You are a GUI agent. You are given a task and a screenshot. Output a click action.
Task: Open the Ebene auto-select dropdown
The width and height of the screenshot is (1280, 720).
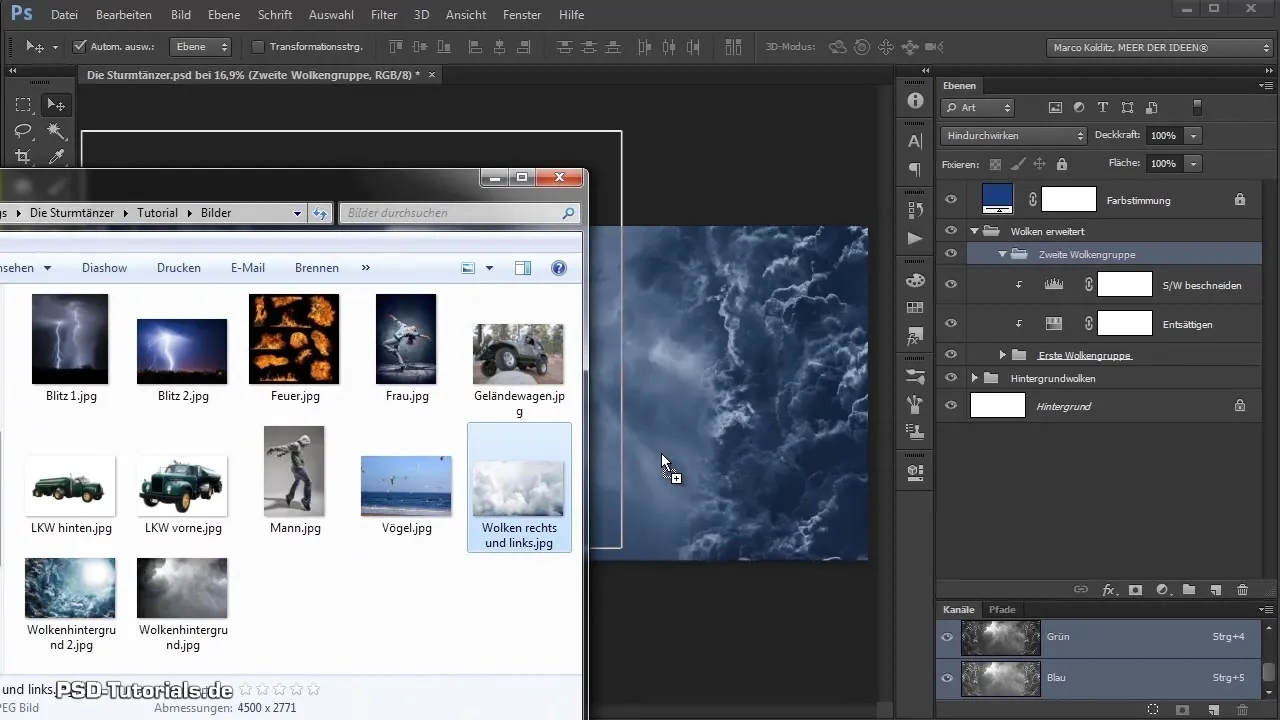[x=201, y=46]
